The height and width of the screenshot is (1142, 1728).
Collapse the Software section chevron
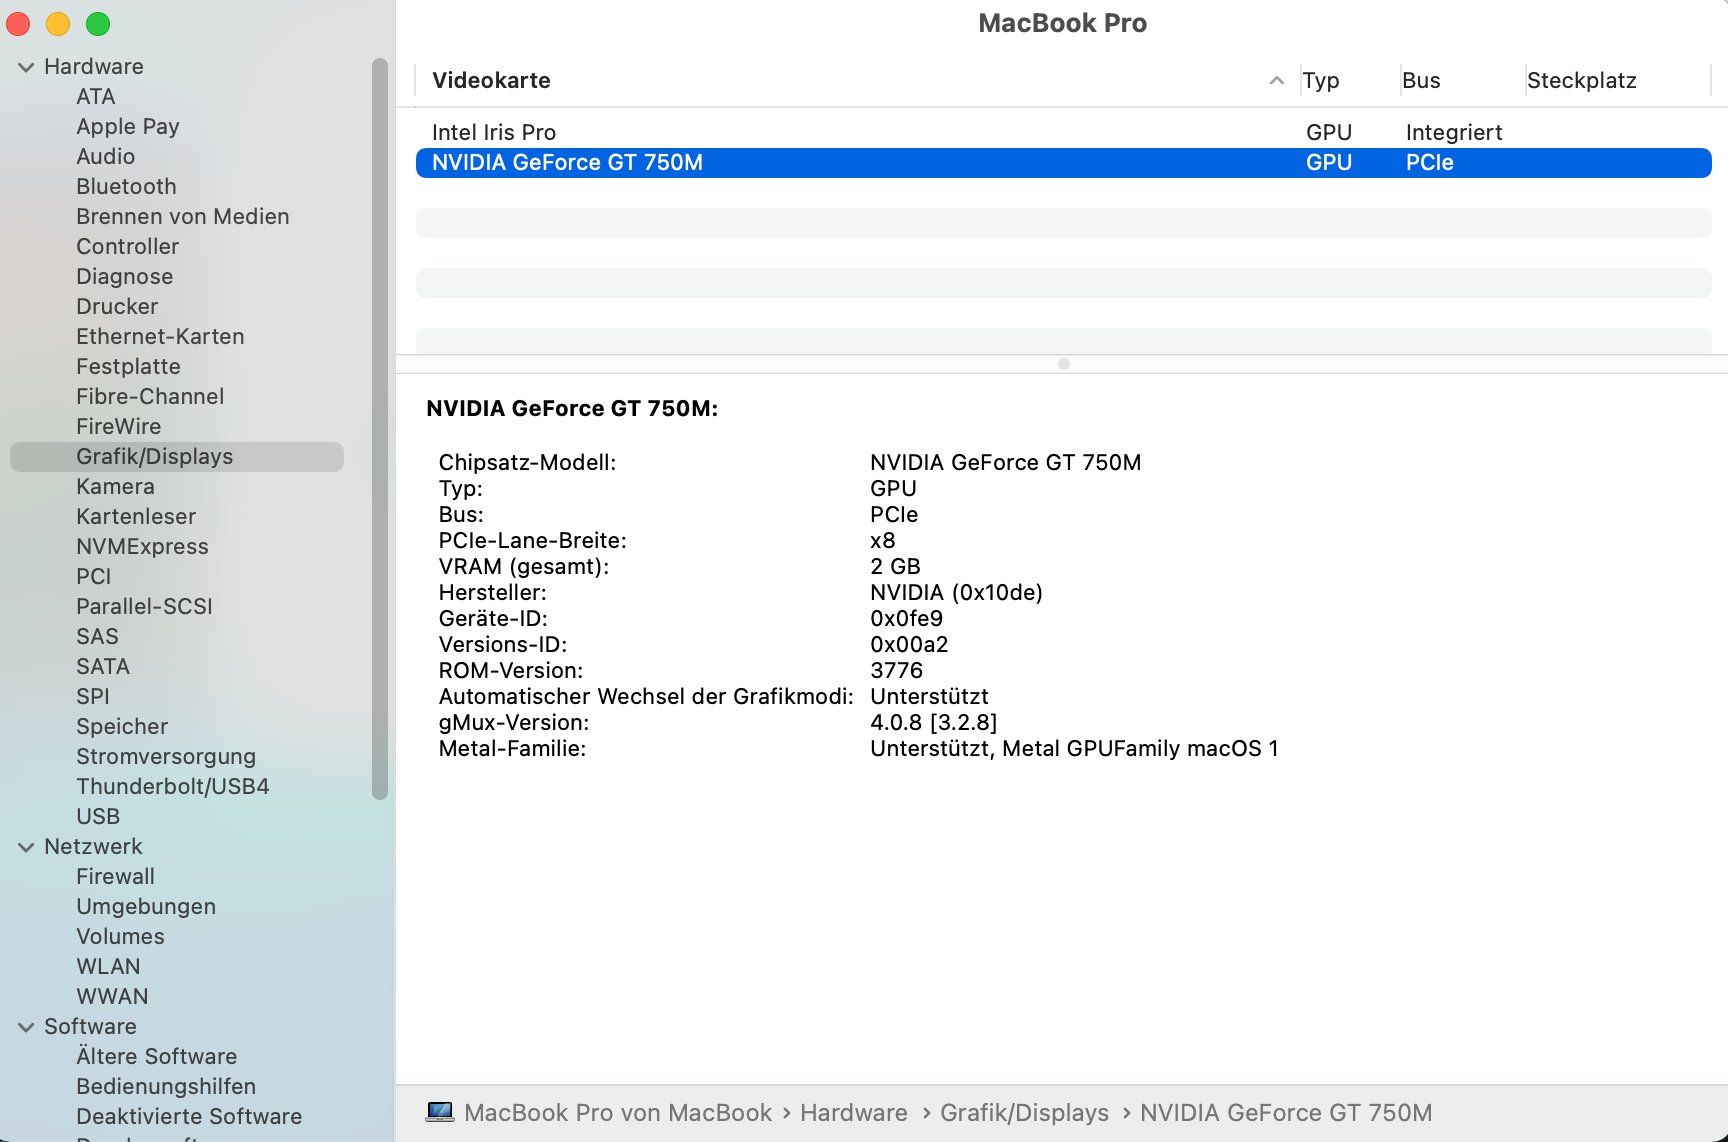26,1027
